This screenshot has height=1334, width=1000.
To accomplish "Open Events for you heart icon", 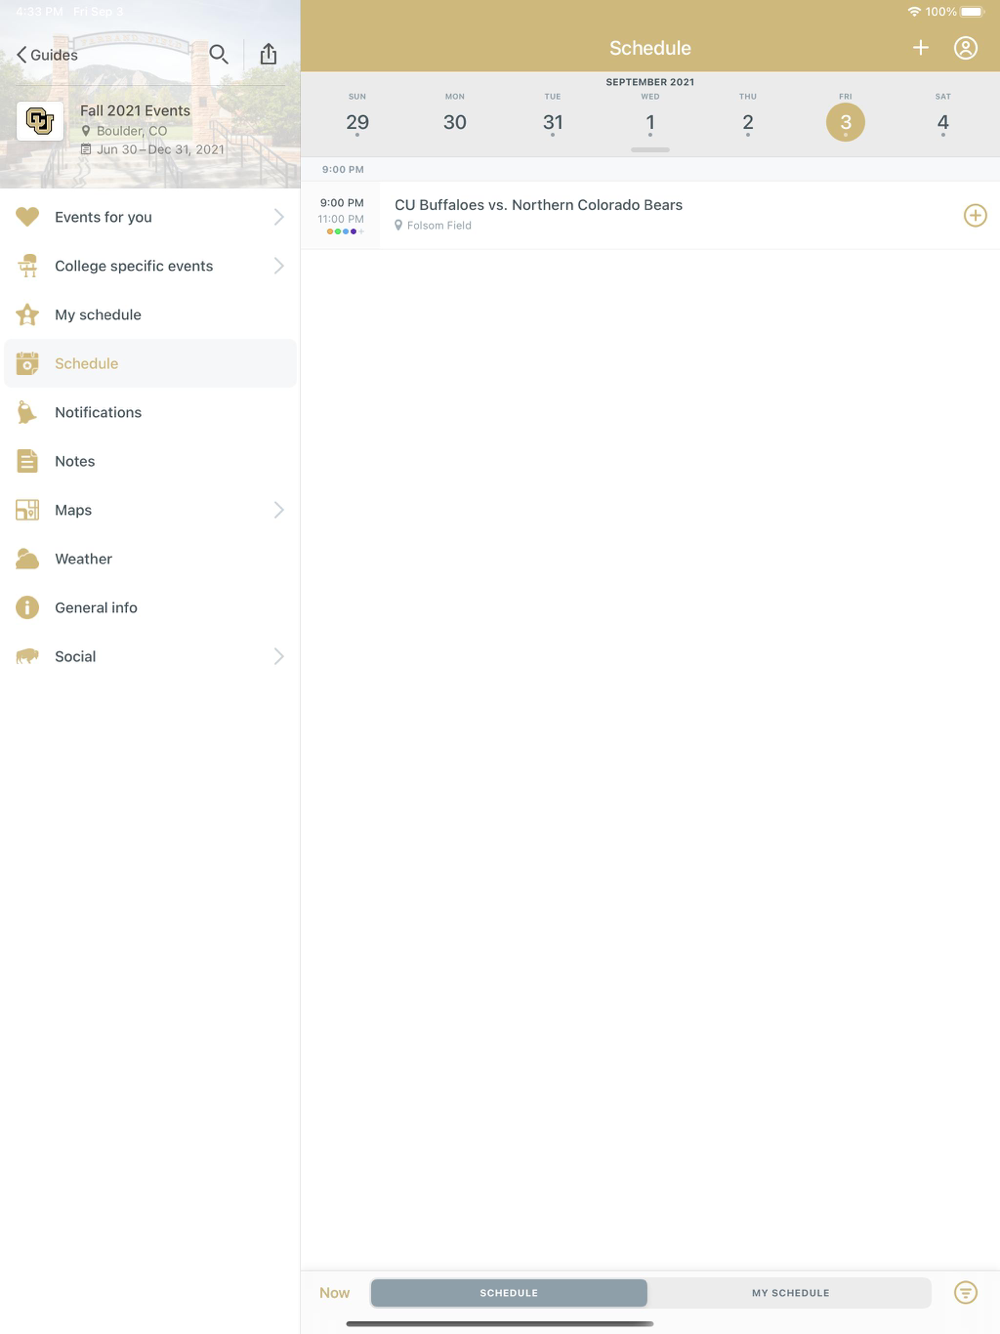I will (27, 217).
